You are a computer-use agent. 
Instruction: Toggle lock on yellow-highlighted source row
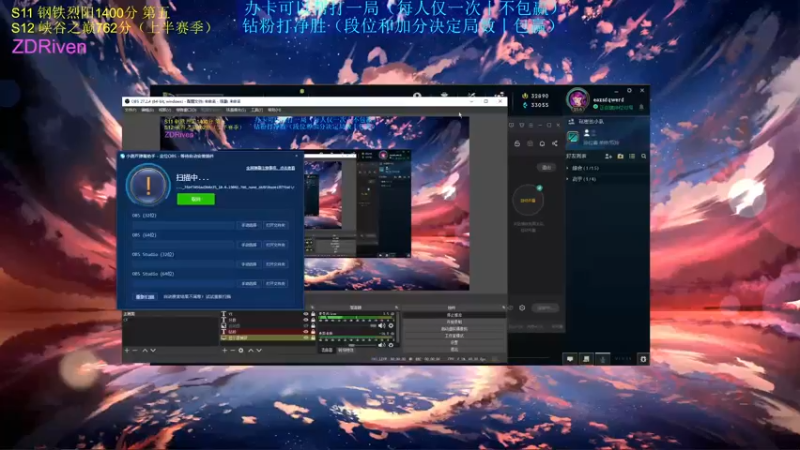coord(313,338)
